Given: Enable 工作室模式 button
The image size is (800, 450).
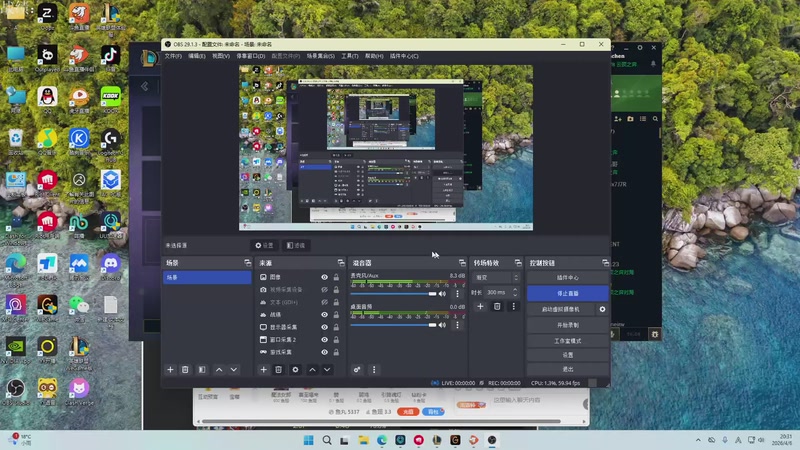Looking at the screenshot, I should tap(567, 341).
